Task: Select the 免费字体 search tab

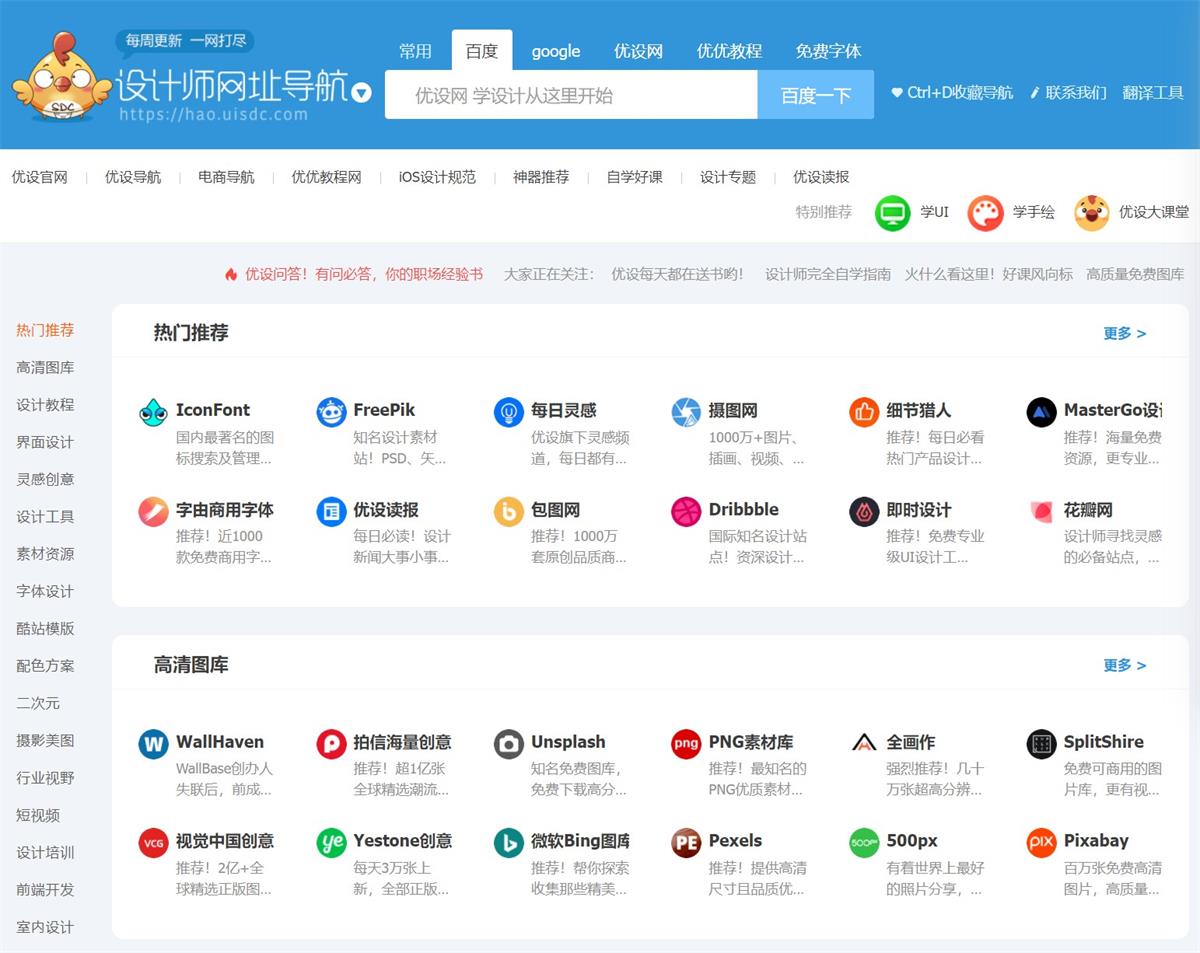Action: pyautogui.click(x=828, y=51)
